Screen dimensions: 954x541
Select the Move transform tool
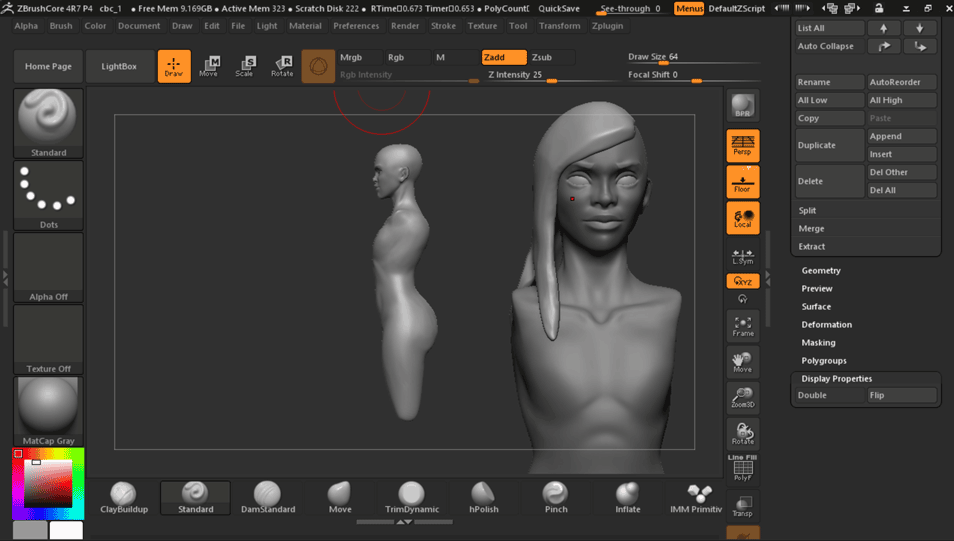coord(208,66)
